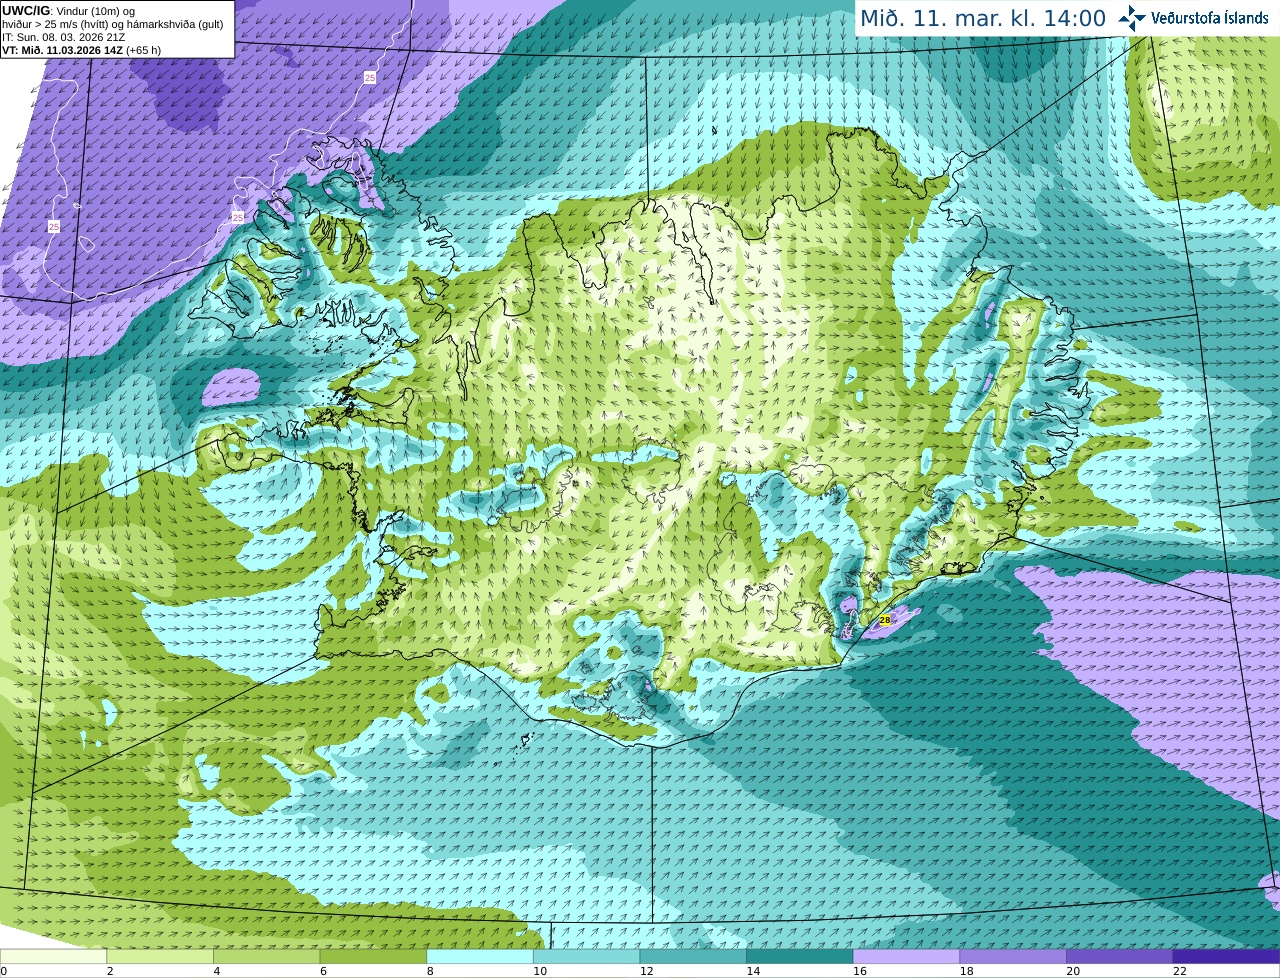Image resolution: width=1280 pixels, height=978 pixels.
Task: Click the legend scale value 4
Action: pyautogui.click(x=217, y=970)
